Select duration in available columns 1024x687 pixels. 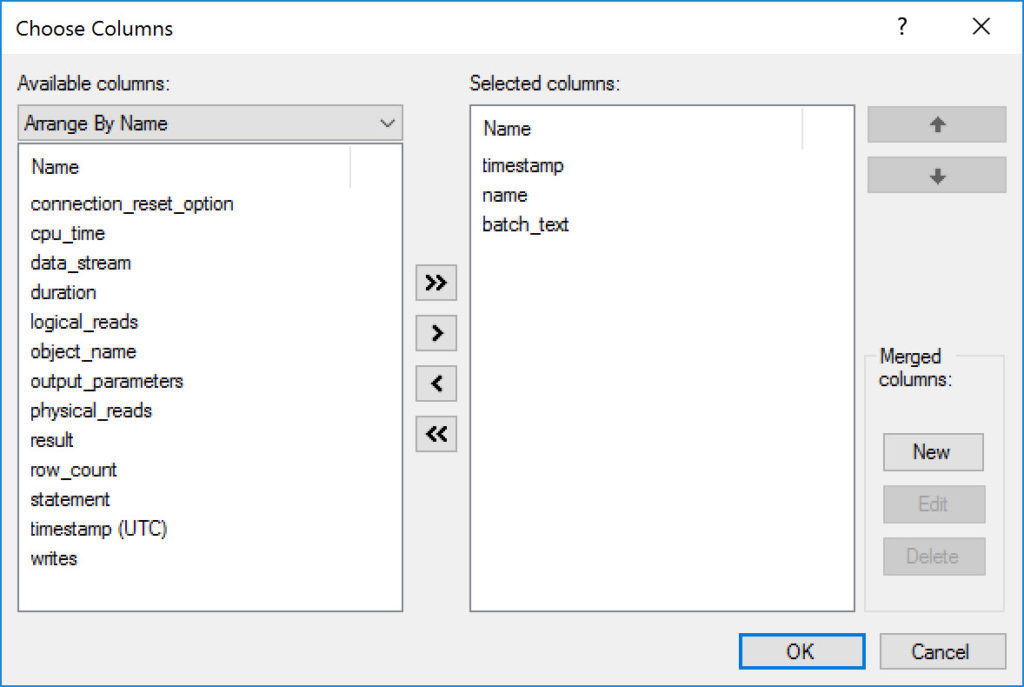tap(63, 293)
